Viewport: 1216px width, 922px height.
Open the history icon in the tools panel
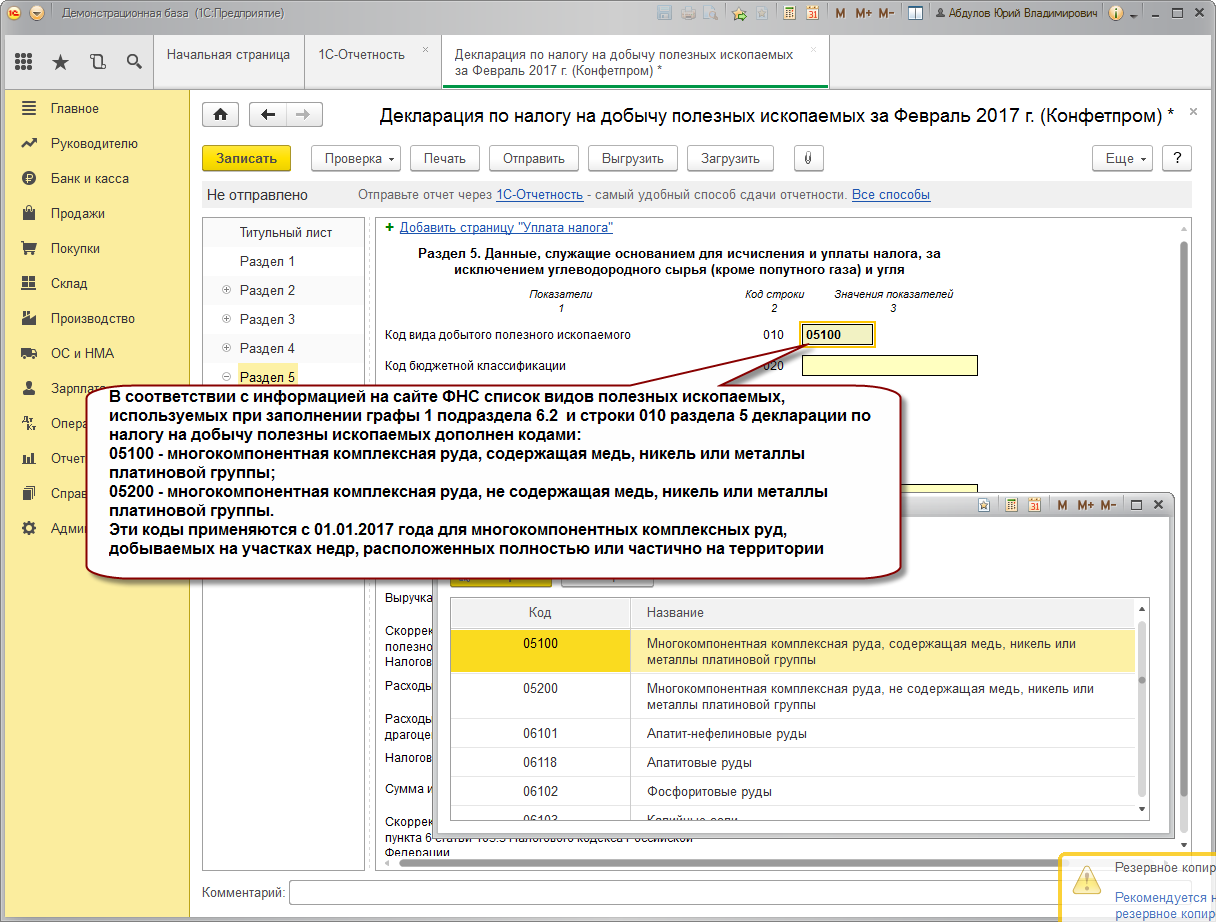pos(97,62)
